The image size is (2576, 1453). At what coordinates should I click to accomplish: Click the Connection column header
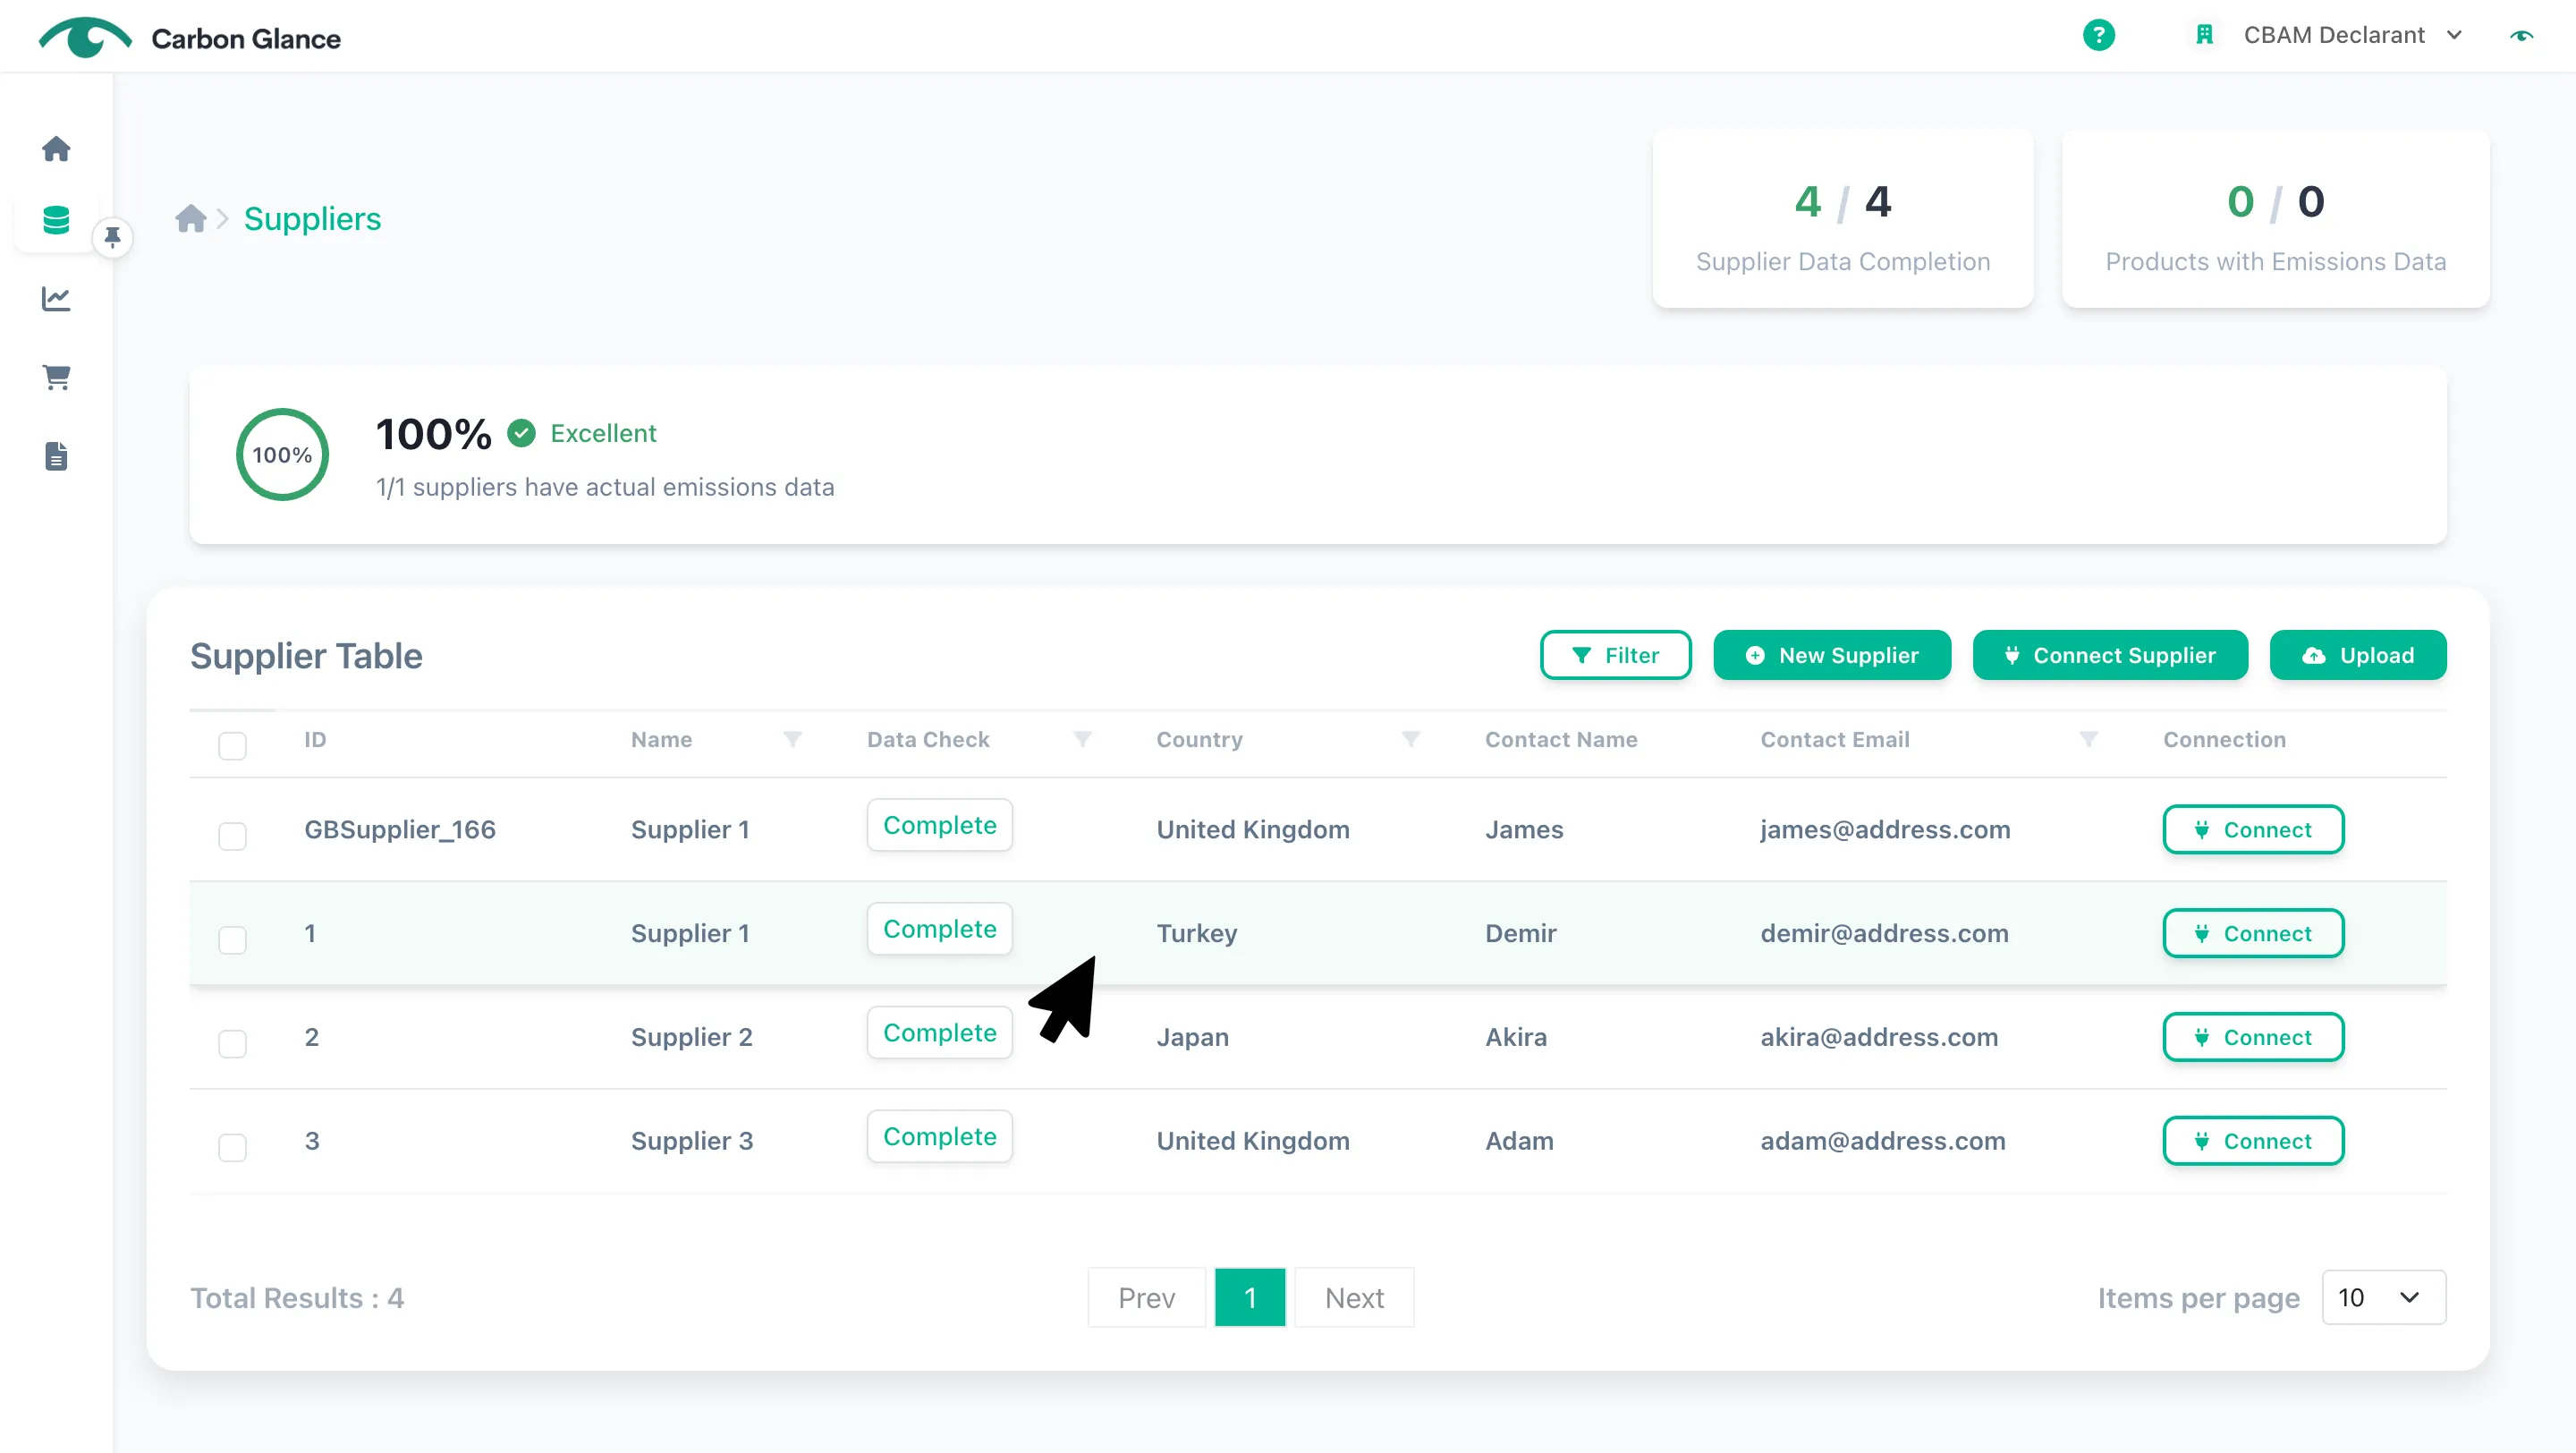click(x=2224, y=739)
